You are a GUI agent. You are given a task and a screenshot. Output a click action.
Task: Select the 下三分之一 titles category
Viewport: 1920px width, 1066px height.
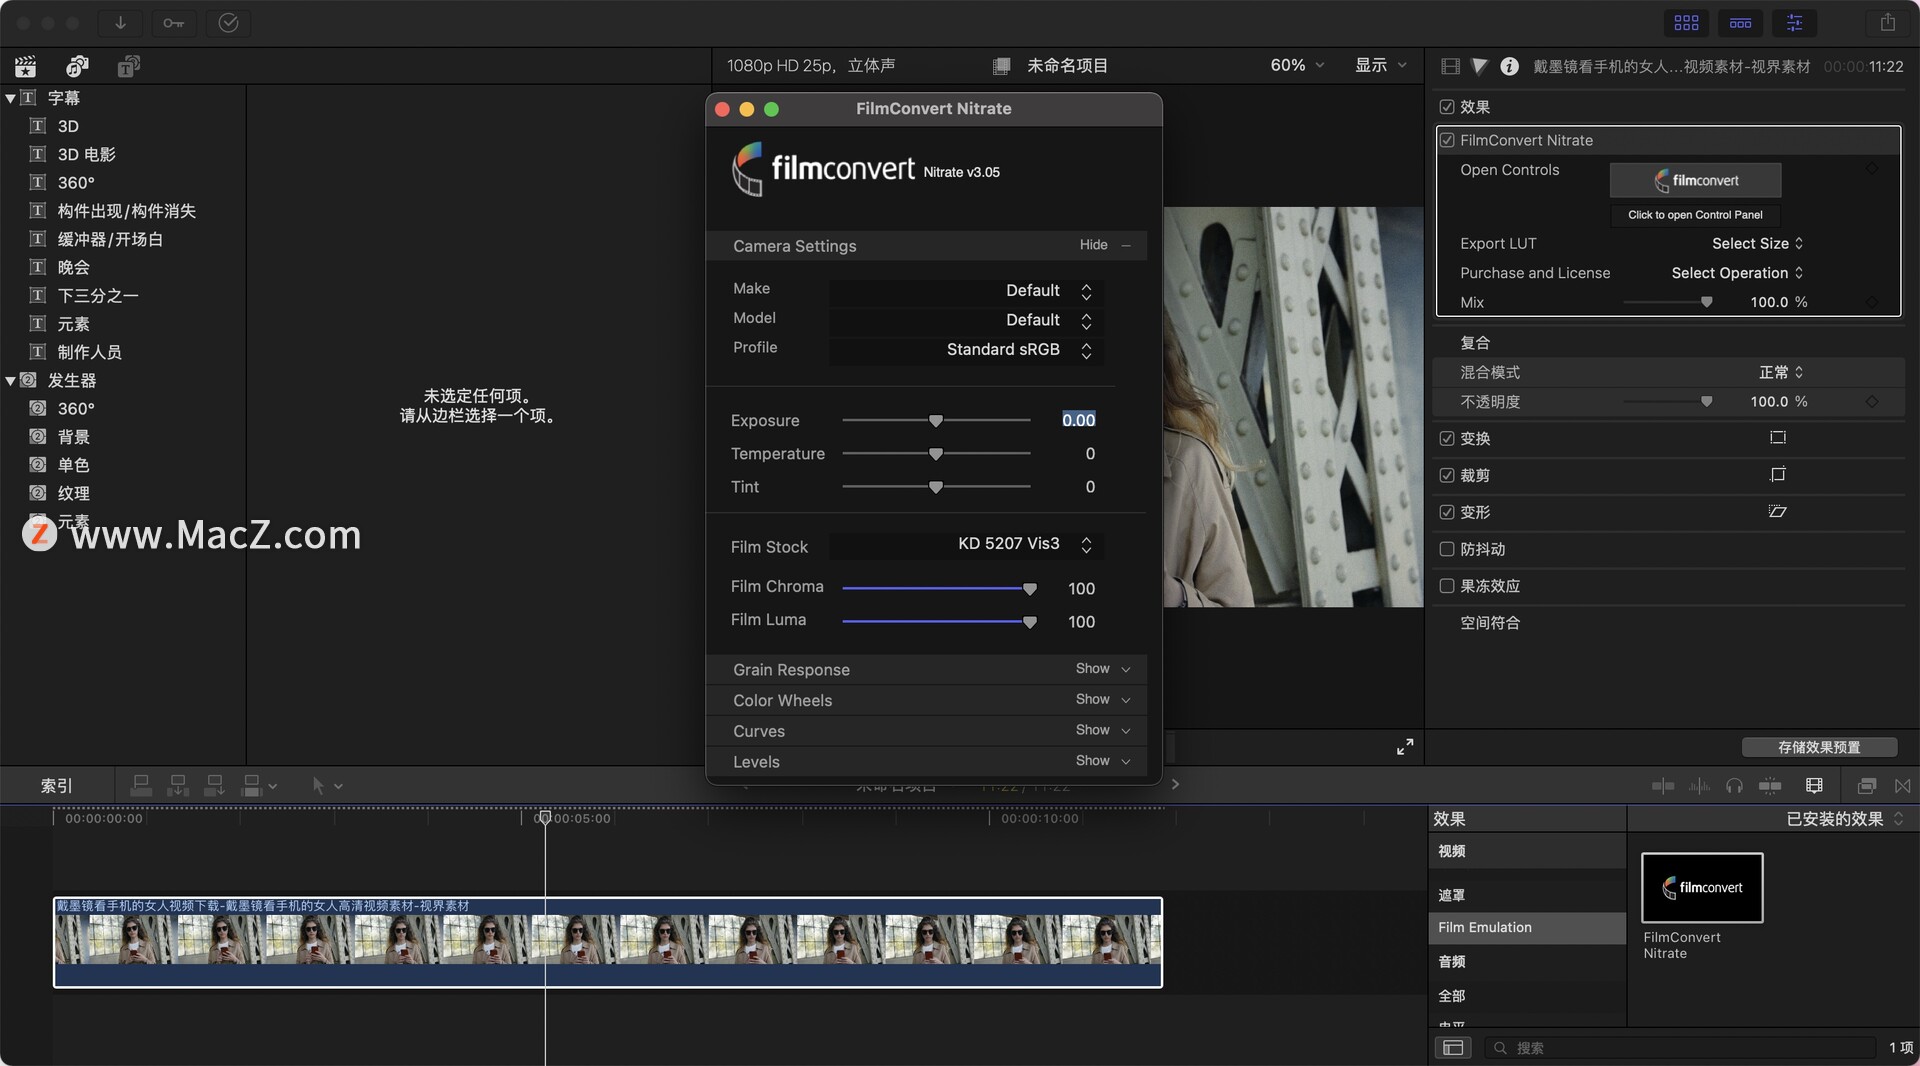click(97, 296)
